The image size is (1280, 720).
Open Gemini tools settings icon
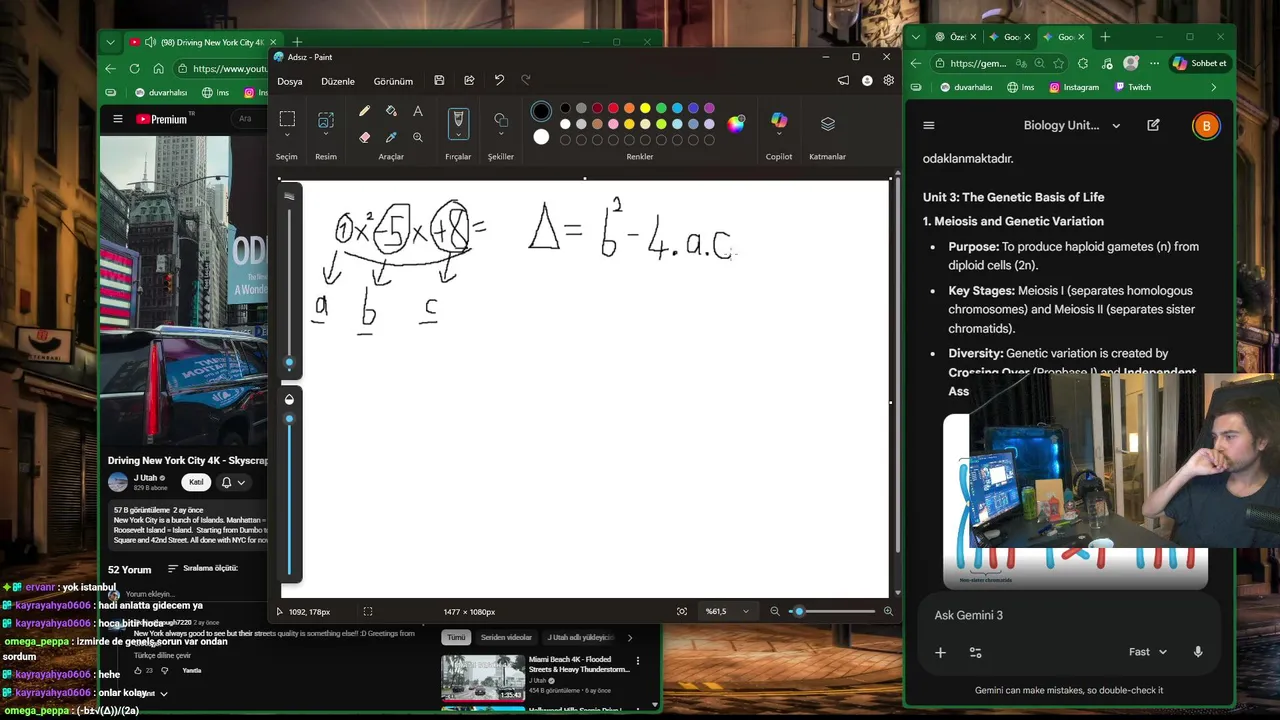pos(976,652)
